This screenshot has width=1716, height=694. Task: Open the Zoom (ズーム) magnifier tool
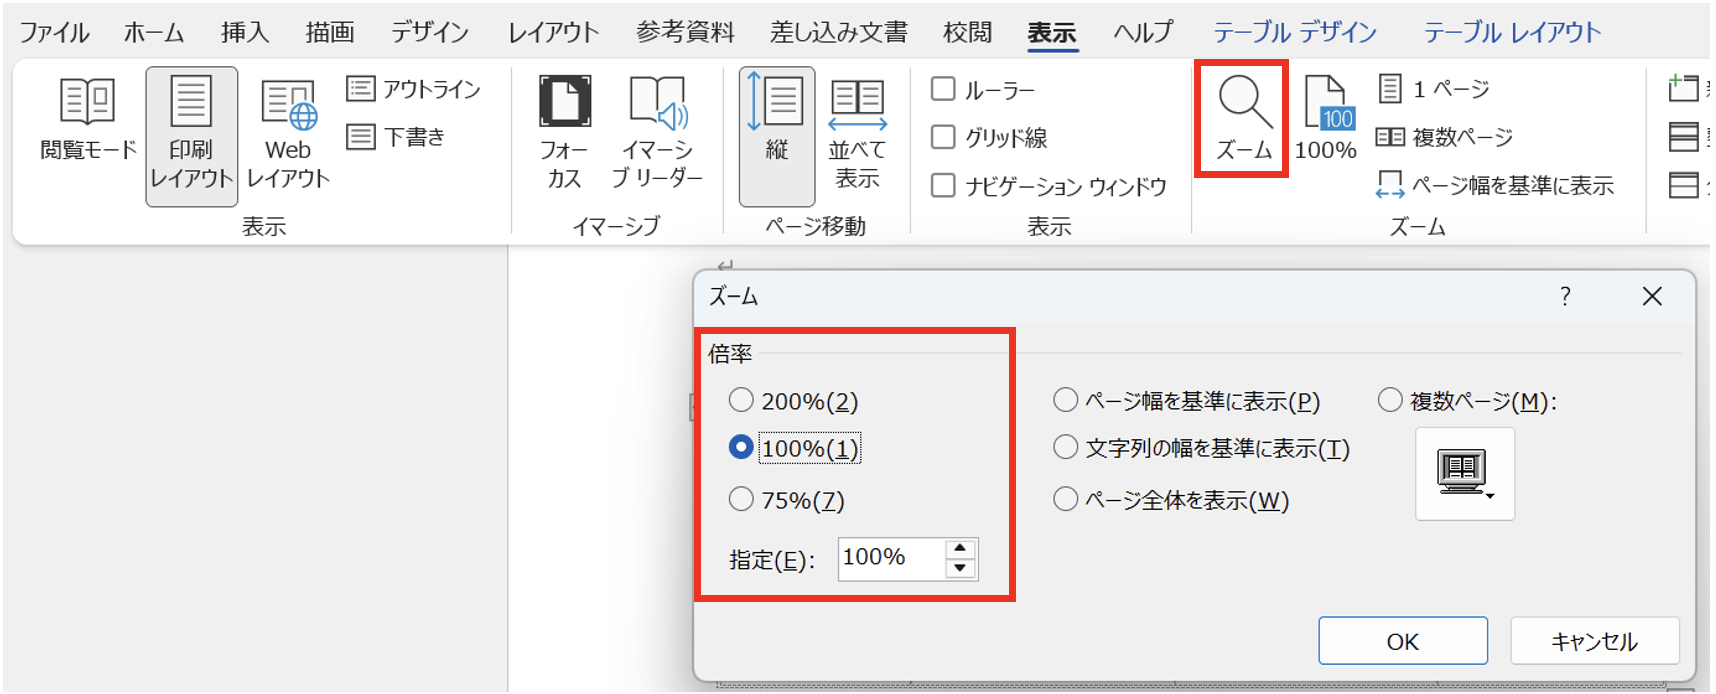(1243, 118)
